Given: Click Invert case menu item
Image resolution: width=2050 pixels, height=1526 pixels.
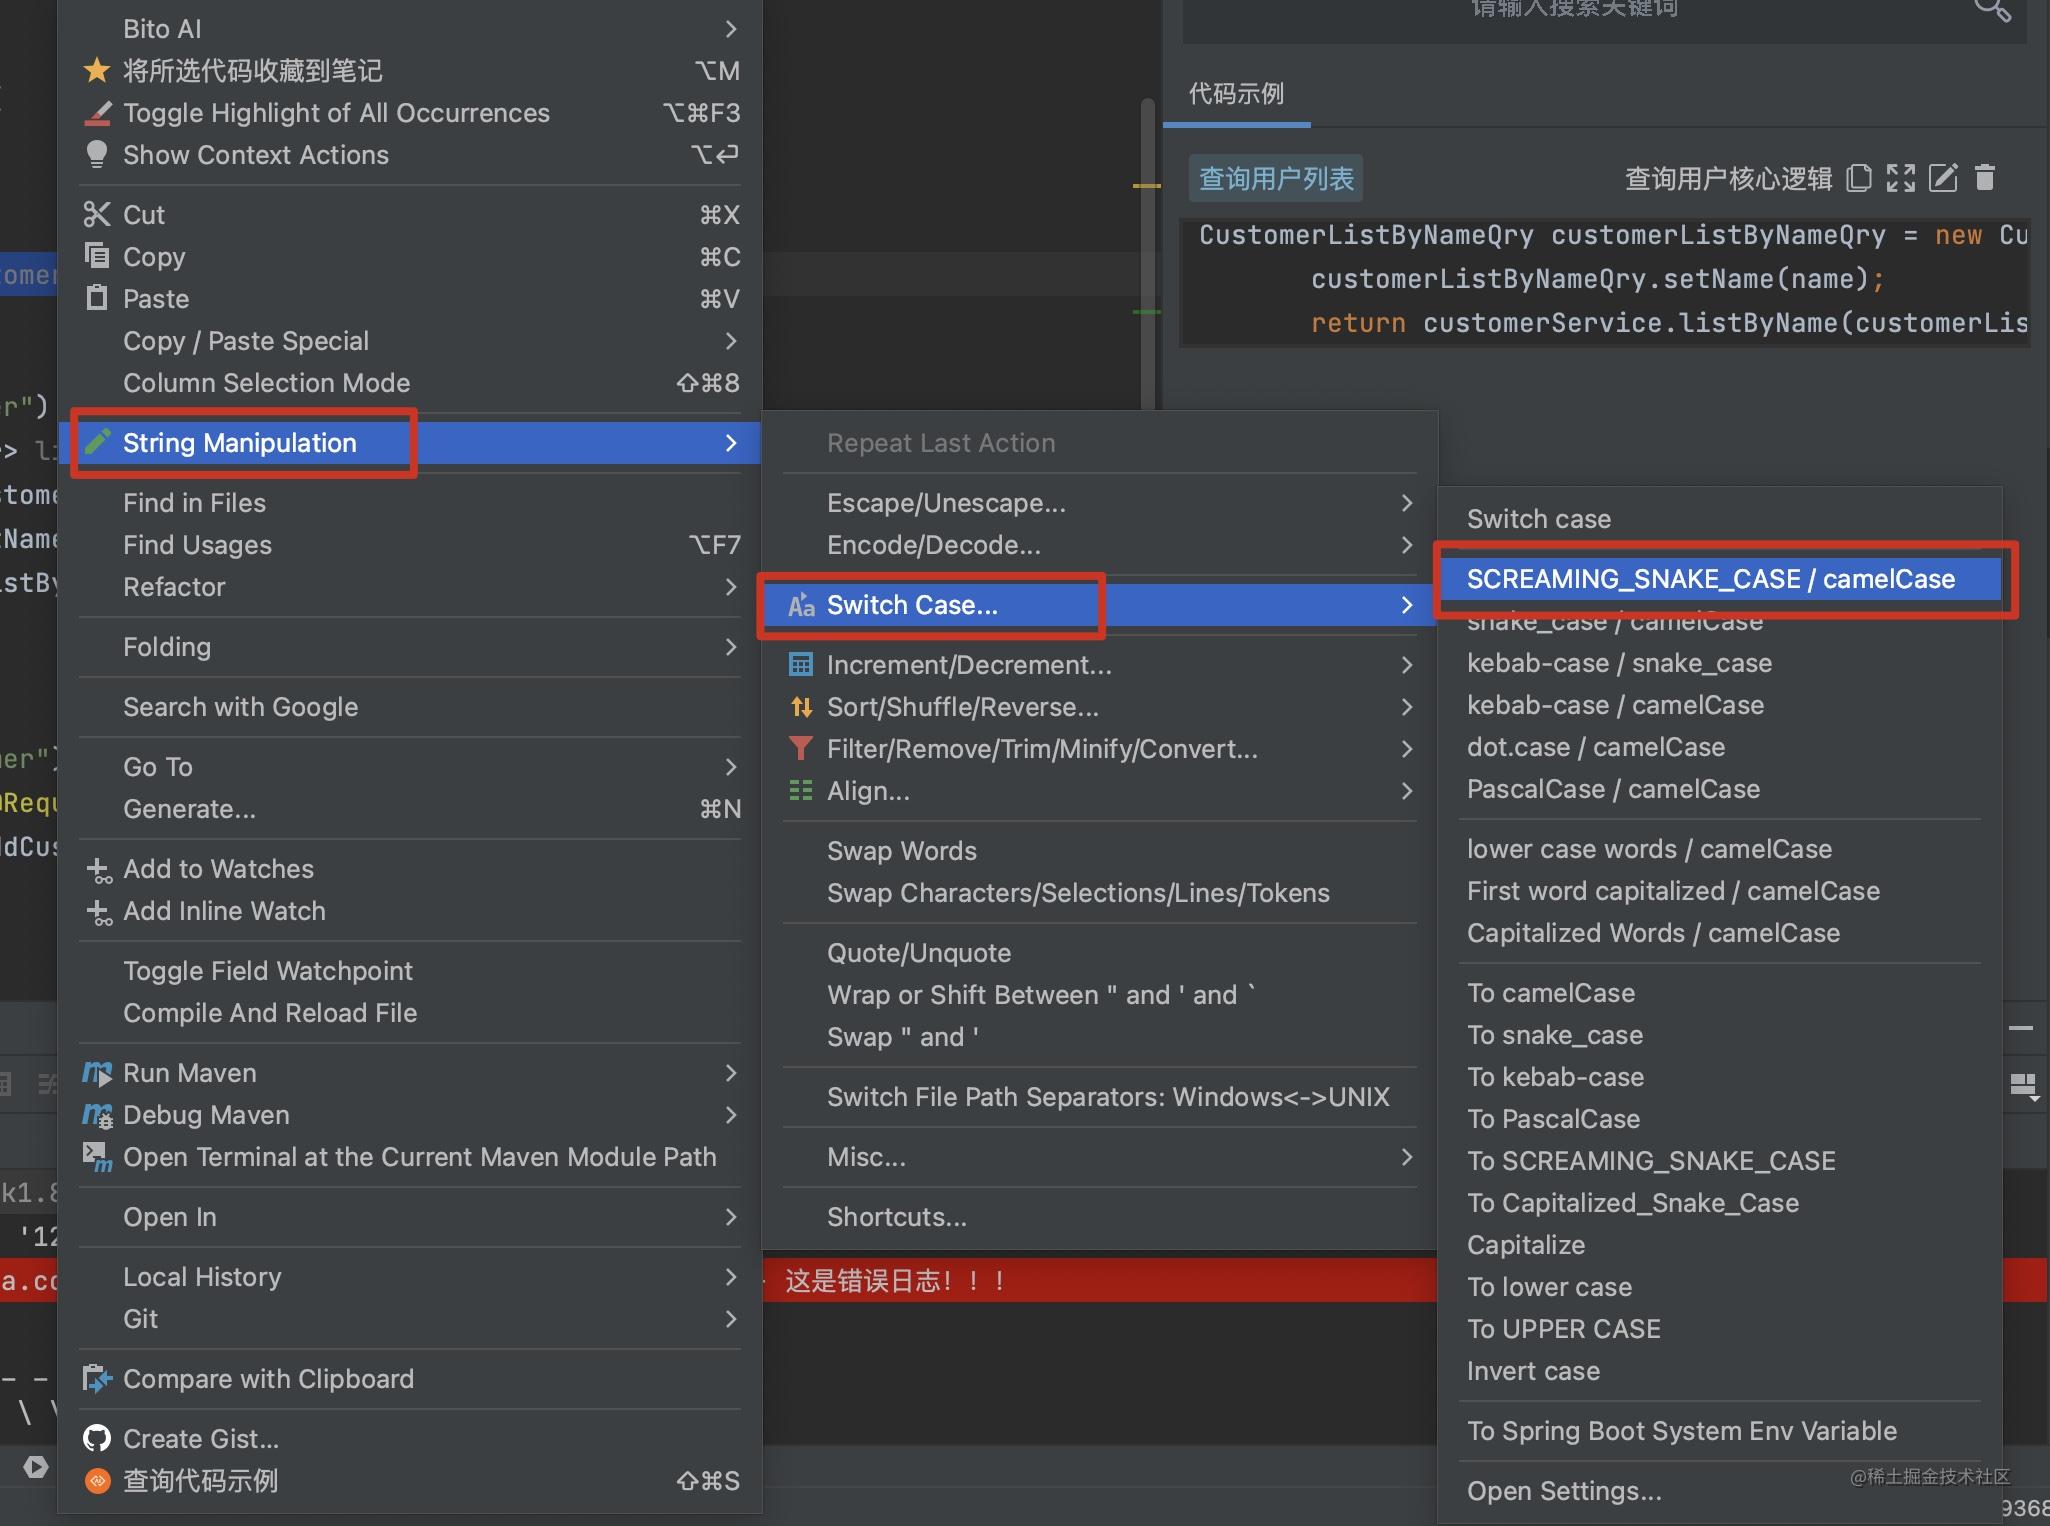Looking at the screenshot, I should coord(1720,1371).
